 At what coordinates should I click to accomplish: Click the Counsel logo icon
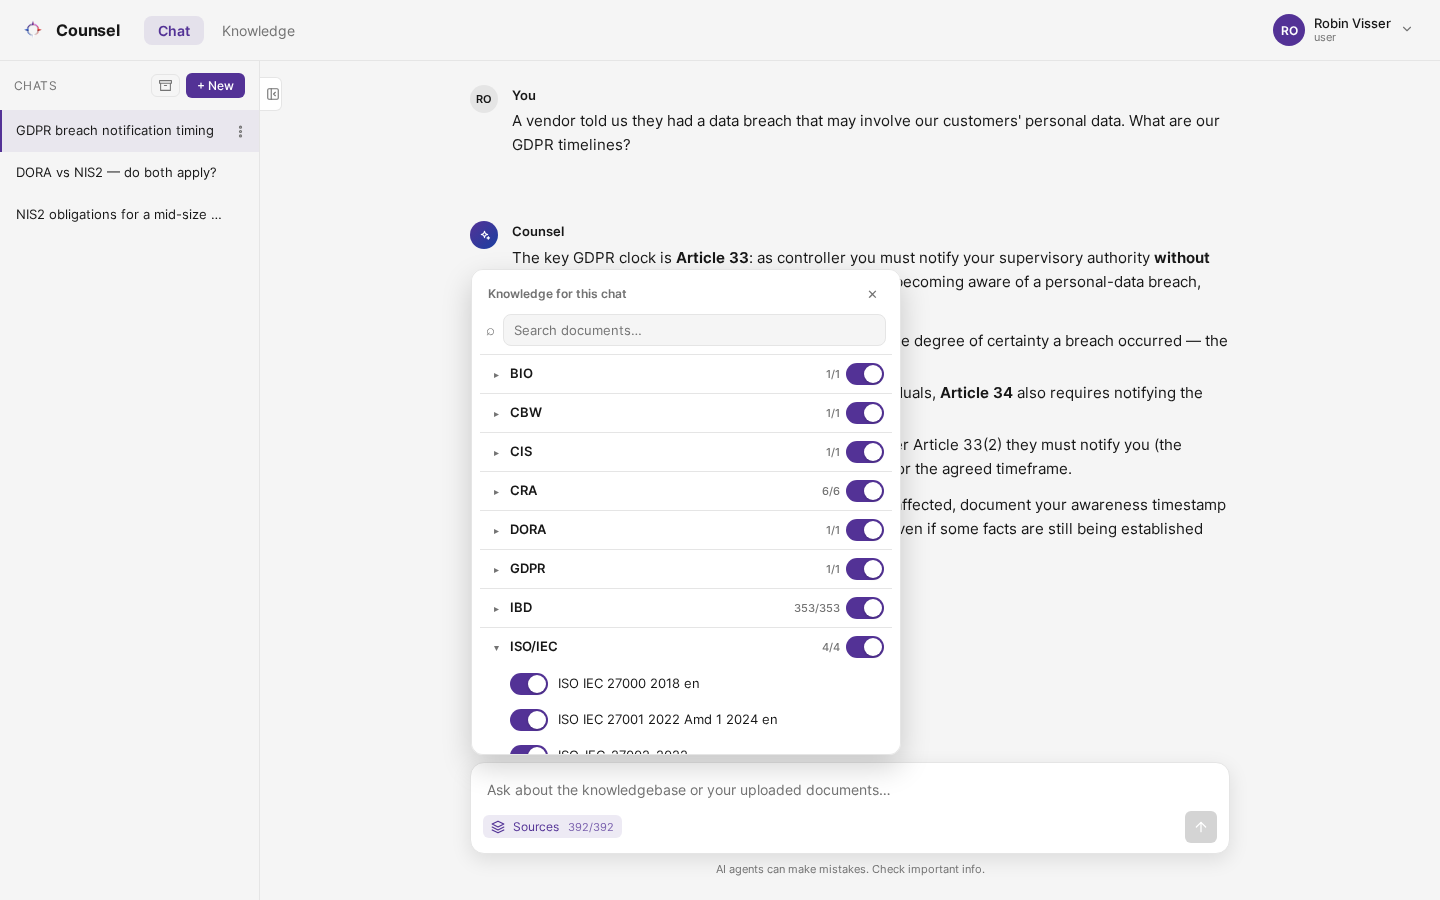[x=33, y=30]
